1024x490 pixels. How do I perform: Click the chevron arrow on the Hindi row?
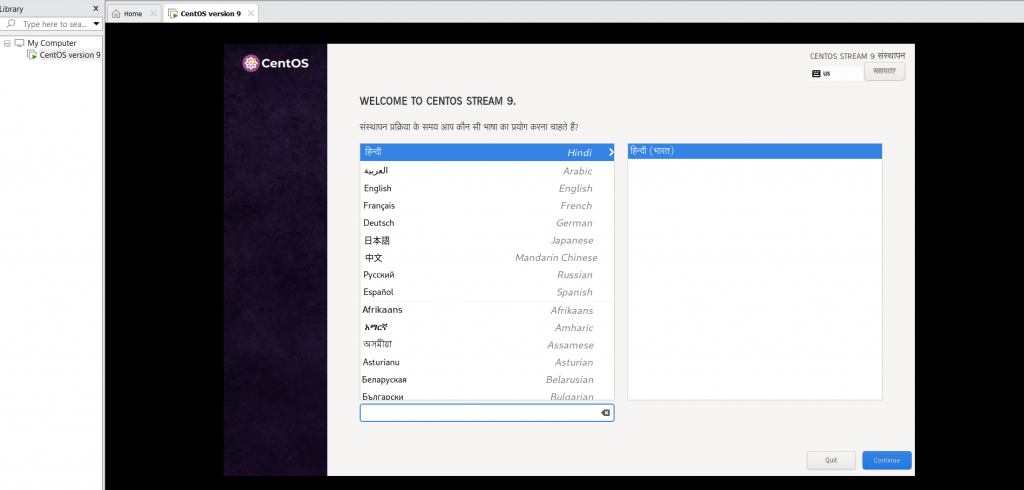[x=611, y=152]
